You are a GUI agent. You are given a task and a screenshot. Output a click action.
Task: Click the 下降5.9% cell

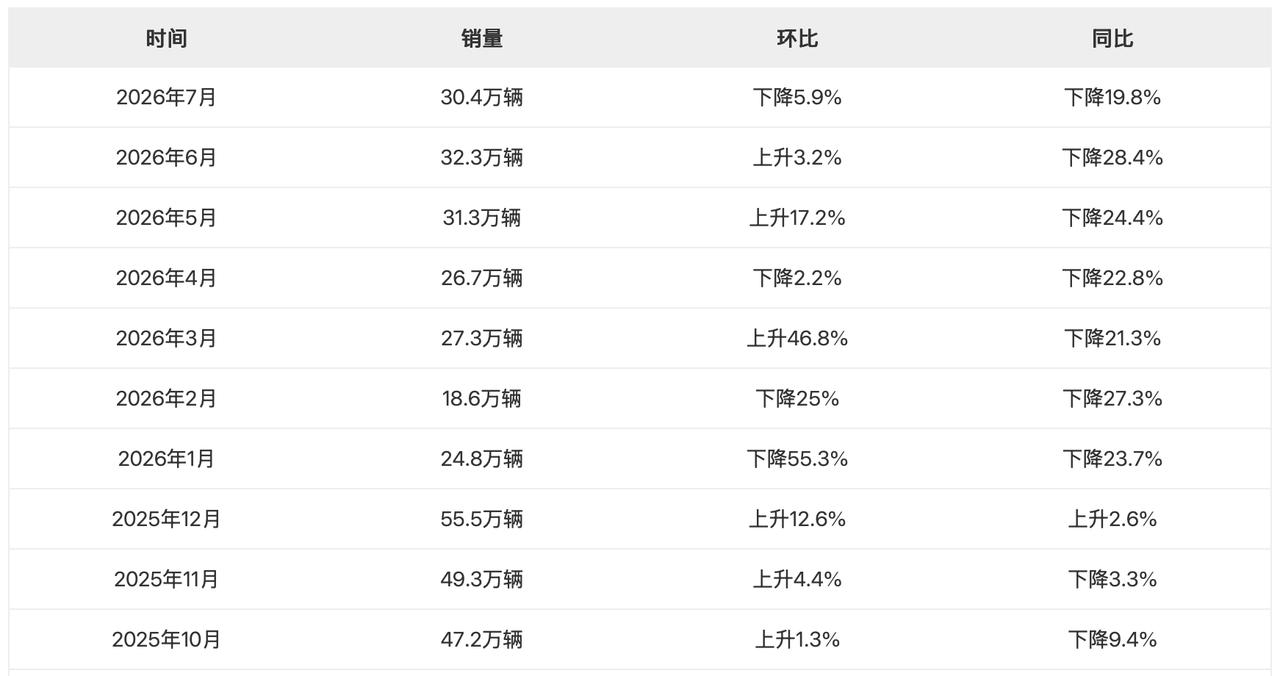[x=797, y=98]
